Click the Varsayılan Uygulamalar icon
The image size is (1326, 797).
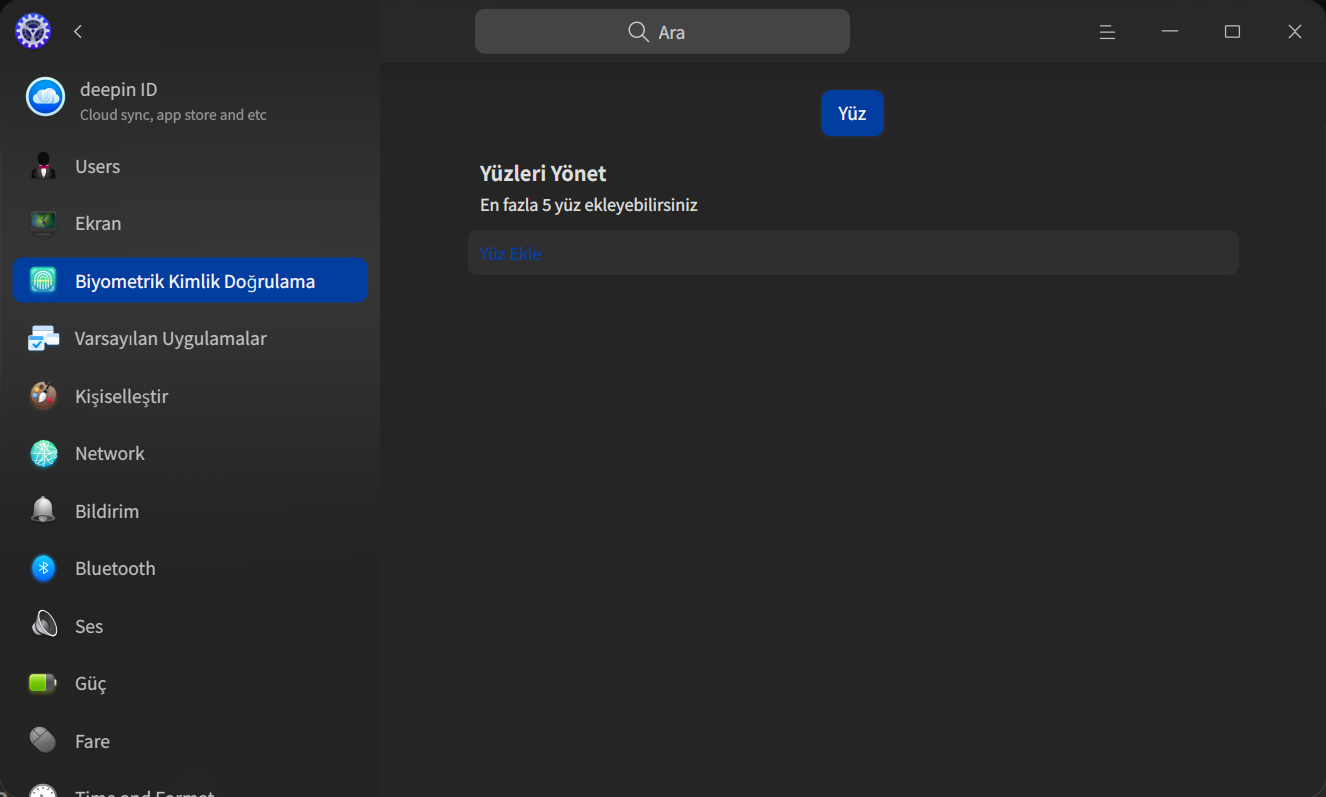pyautogui.click(x=43, y=338)
